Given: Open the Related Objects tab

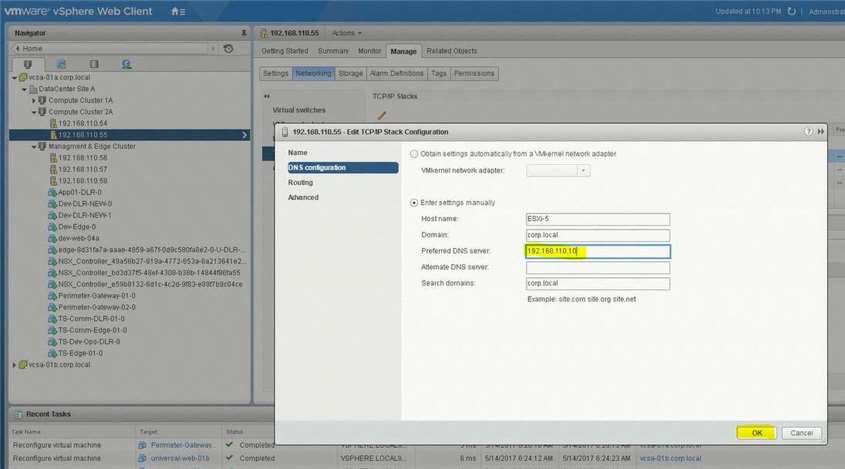Looking at the screenshot, I should pos(452,51).
